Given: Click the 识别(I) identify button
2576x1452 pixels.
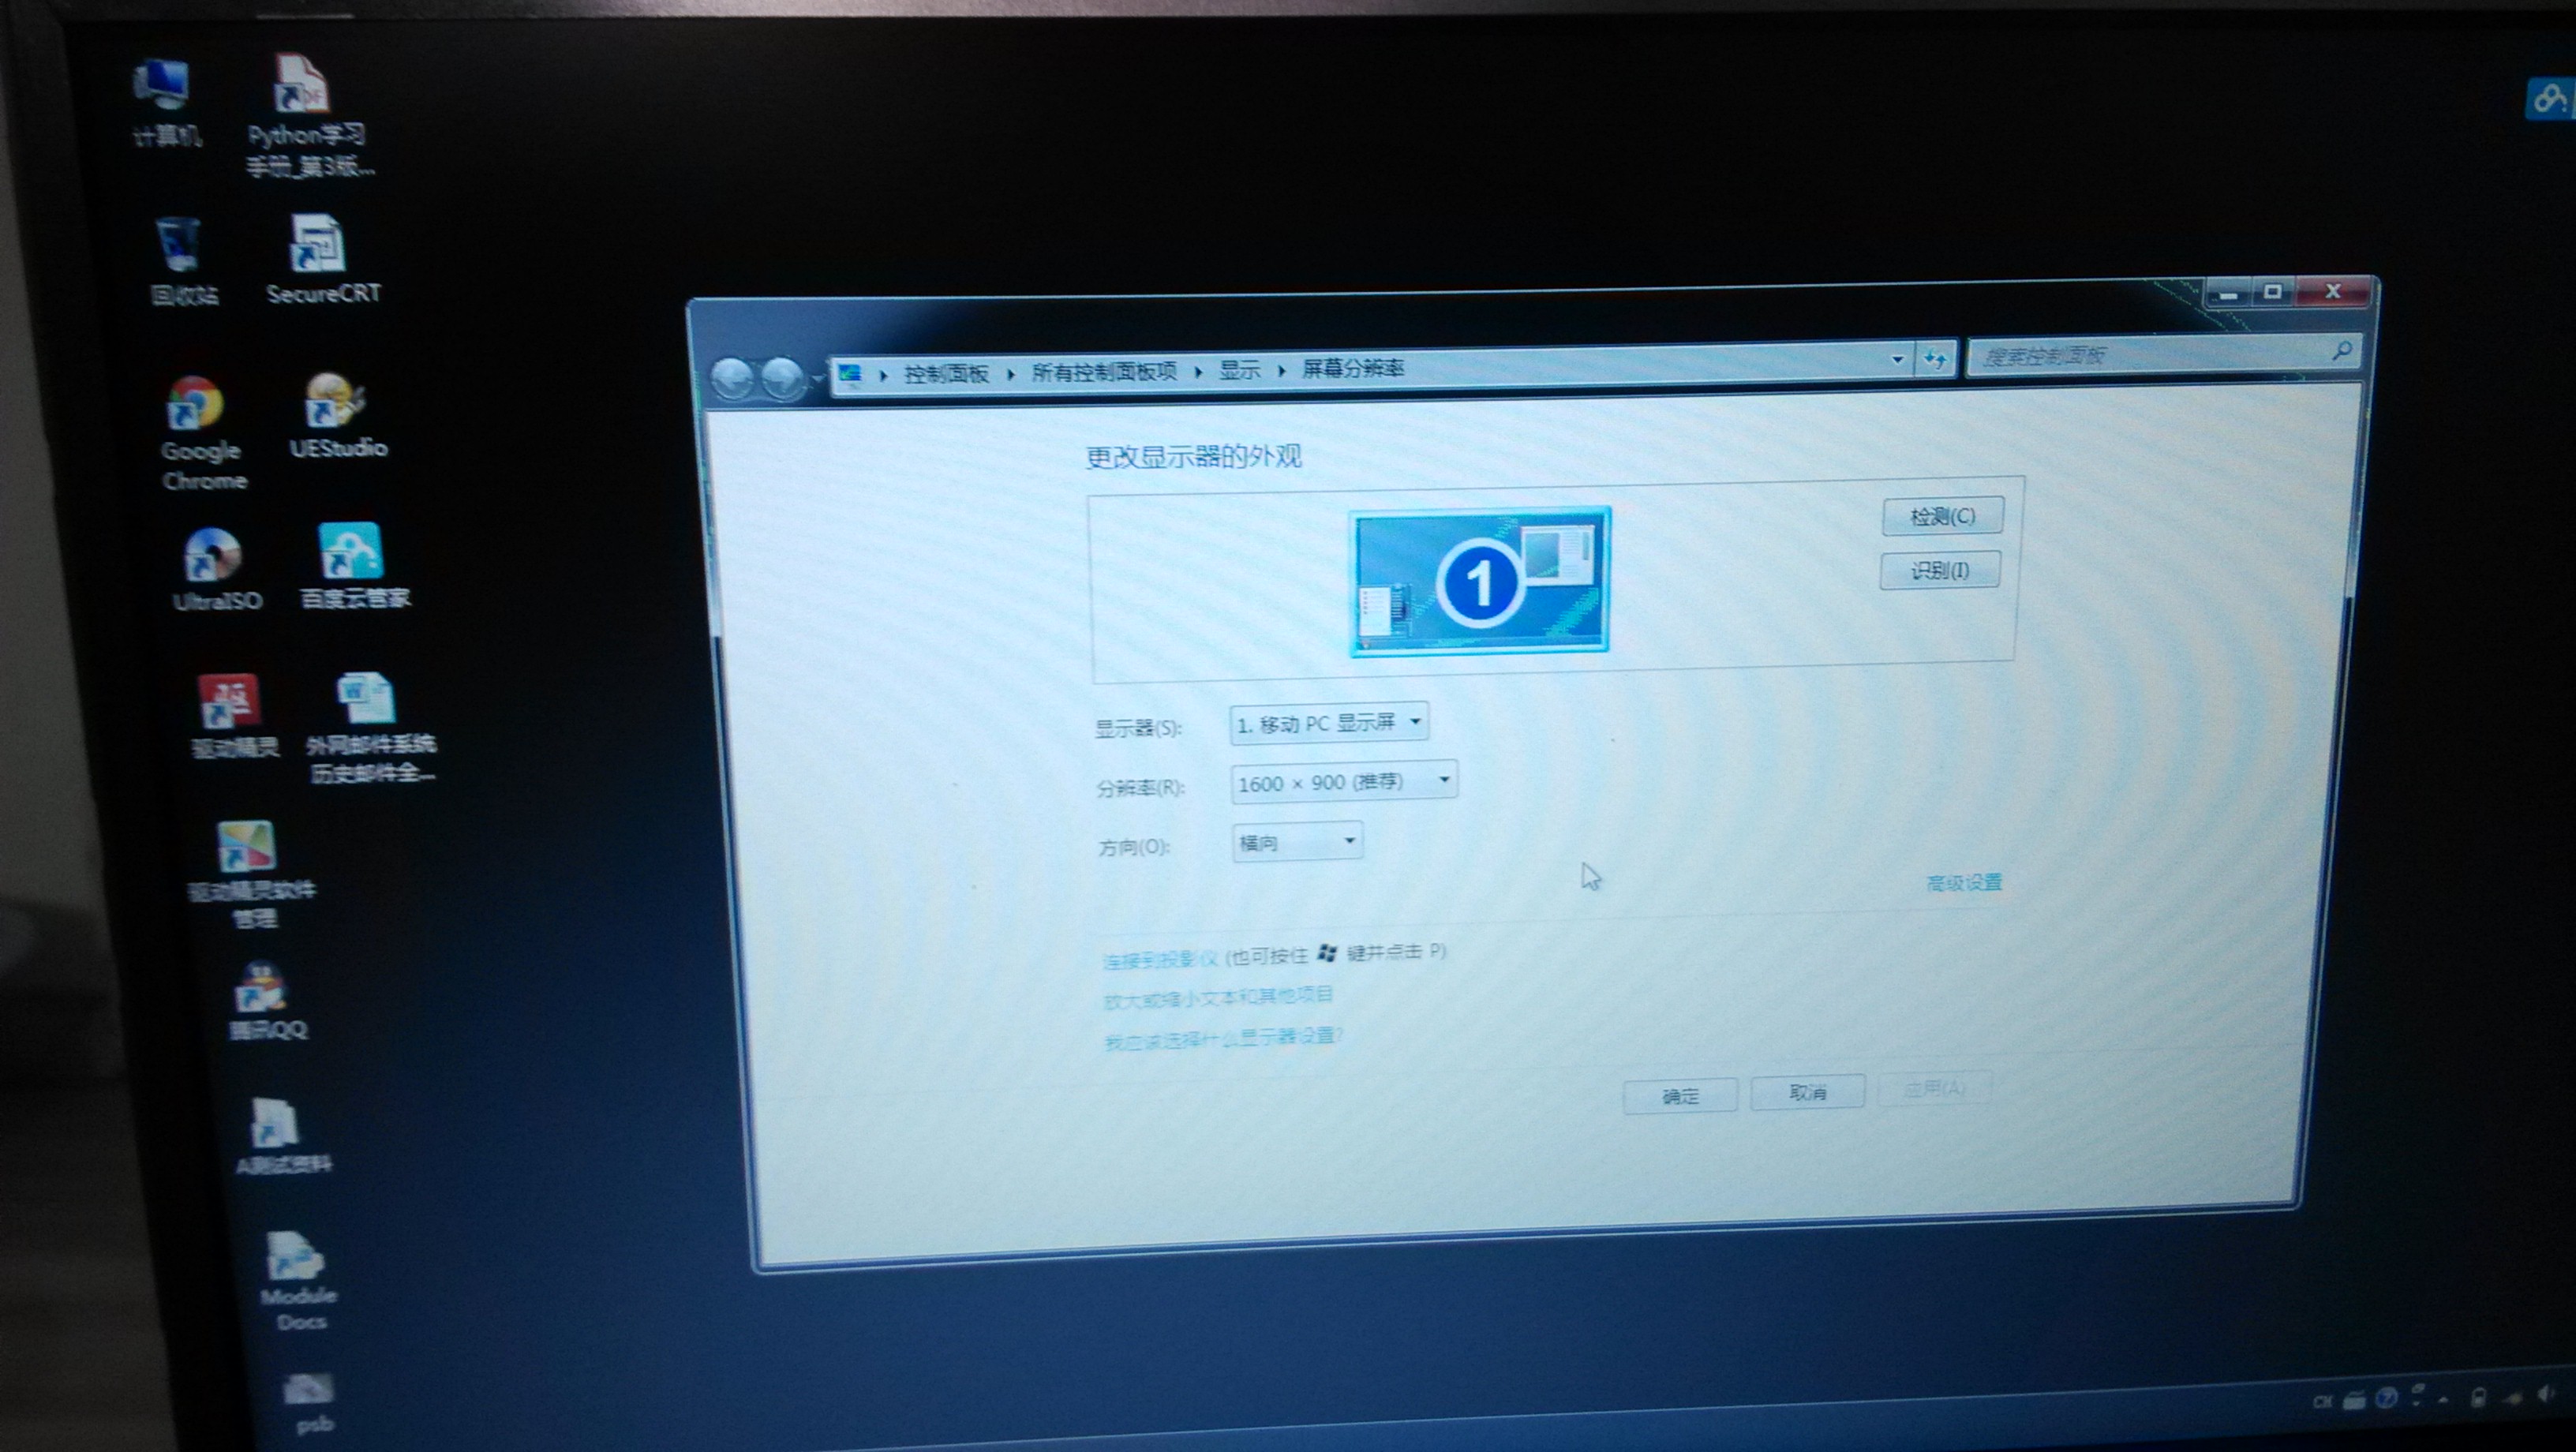Looking at the screenshot, I should pos(1939,570).
